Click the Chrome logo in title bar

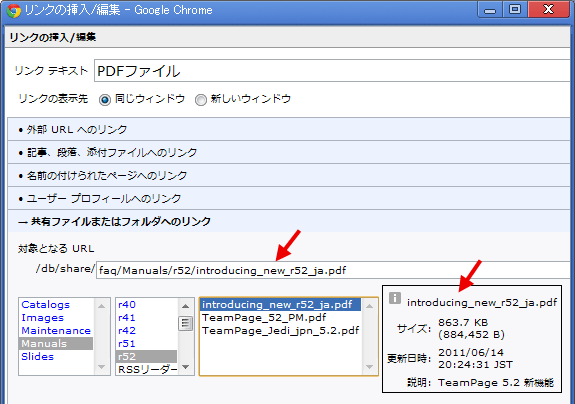[14, 10]
